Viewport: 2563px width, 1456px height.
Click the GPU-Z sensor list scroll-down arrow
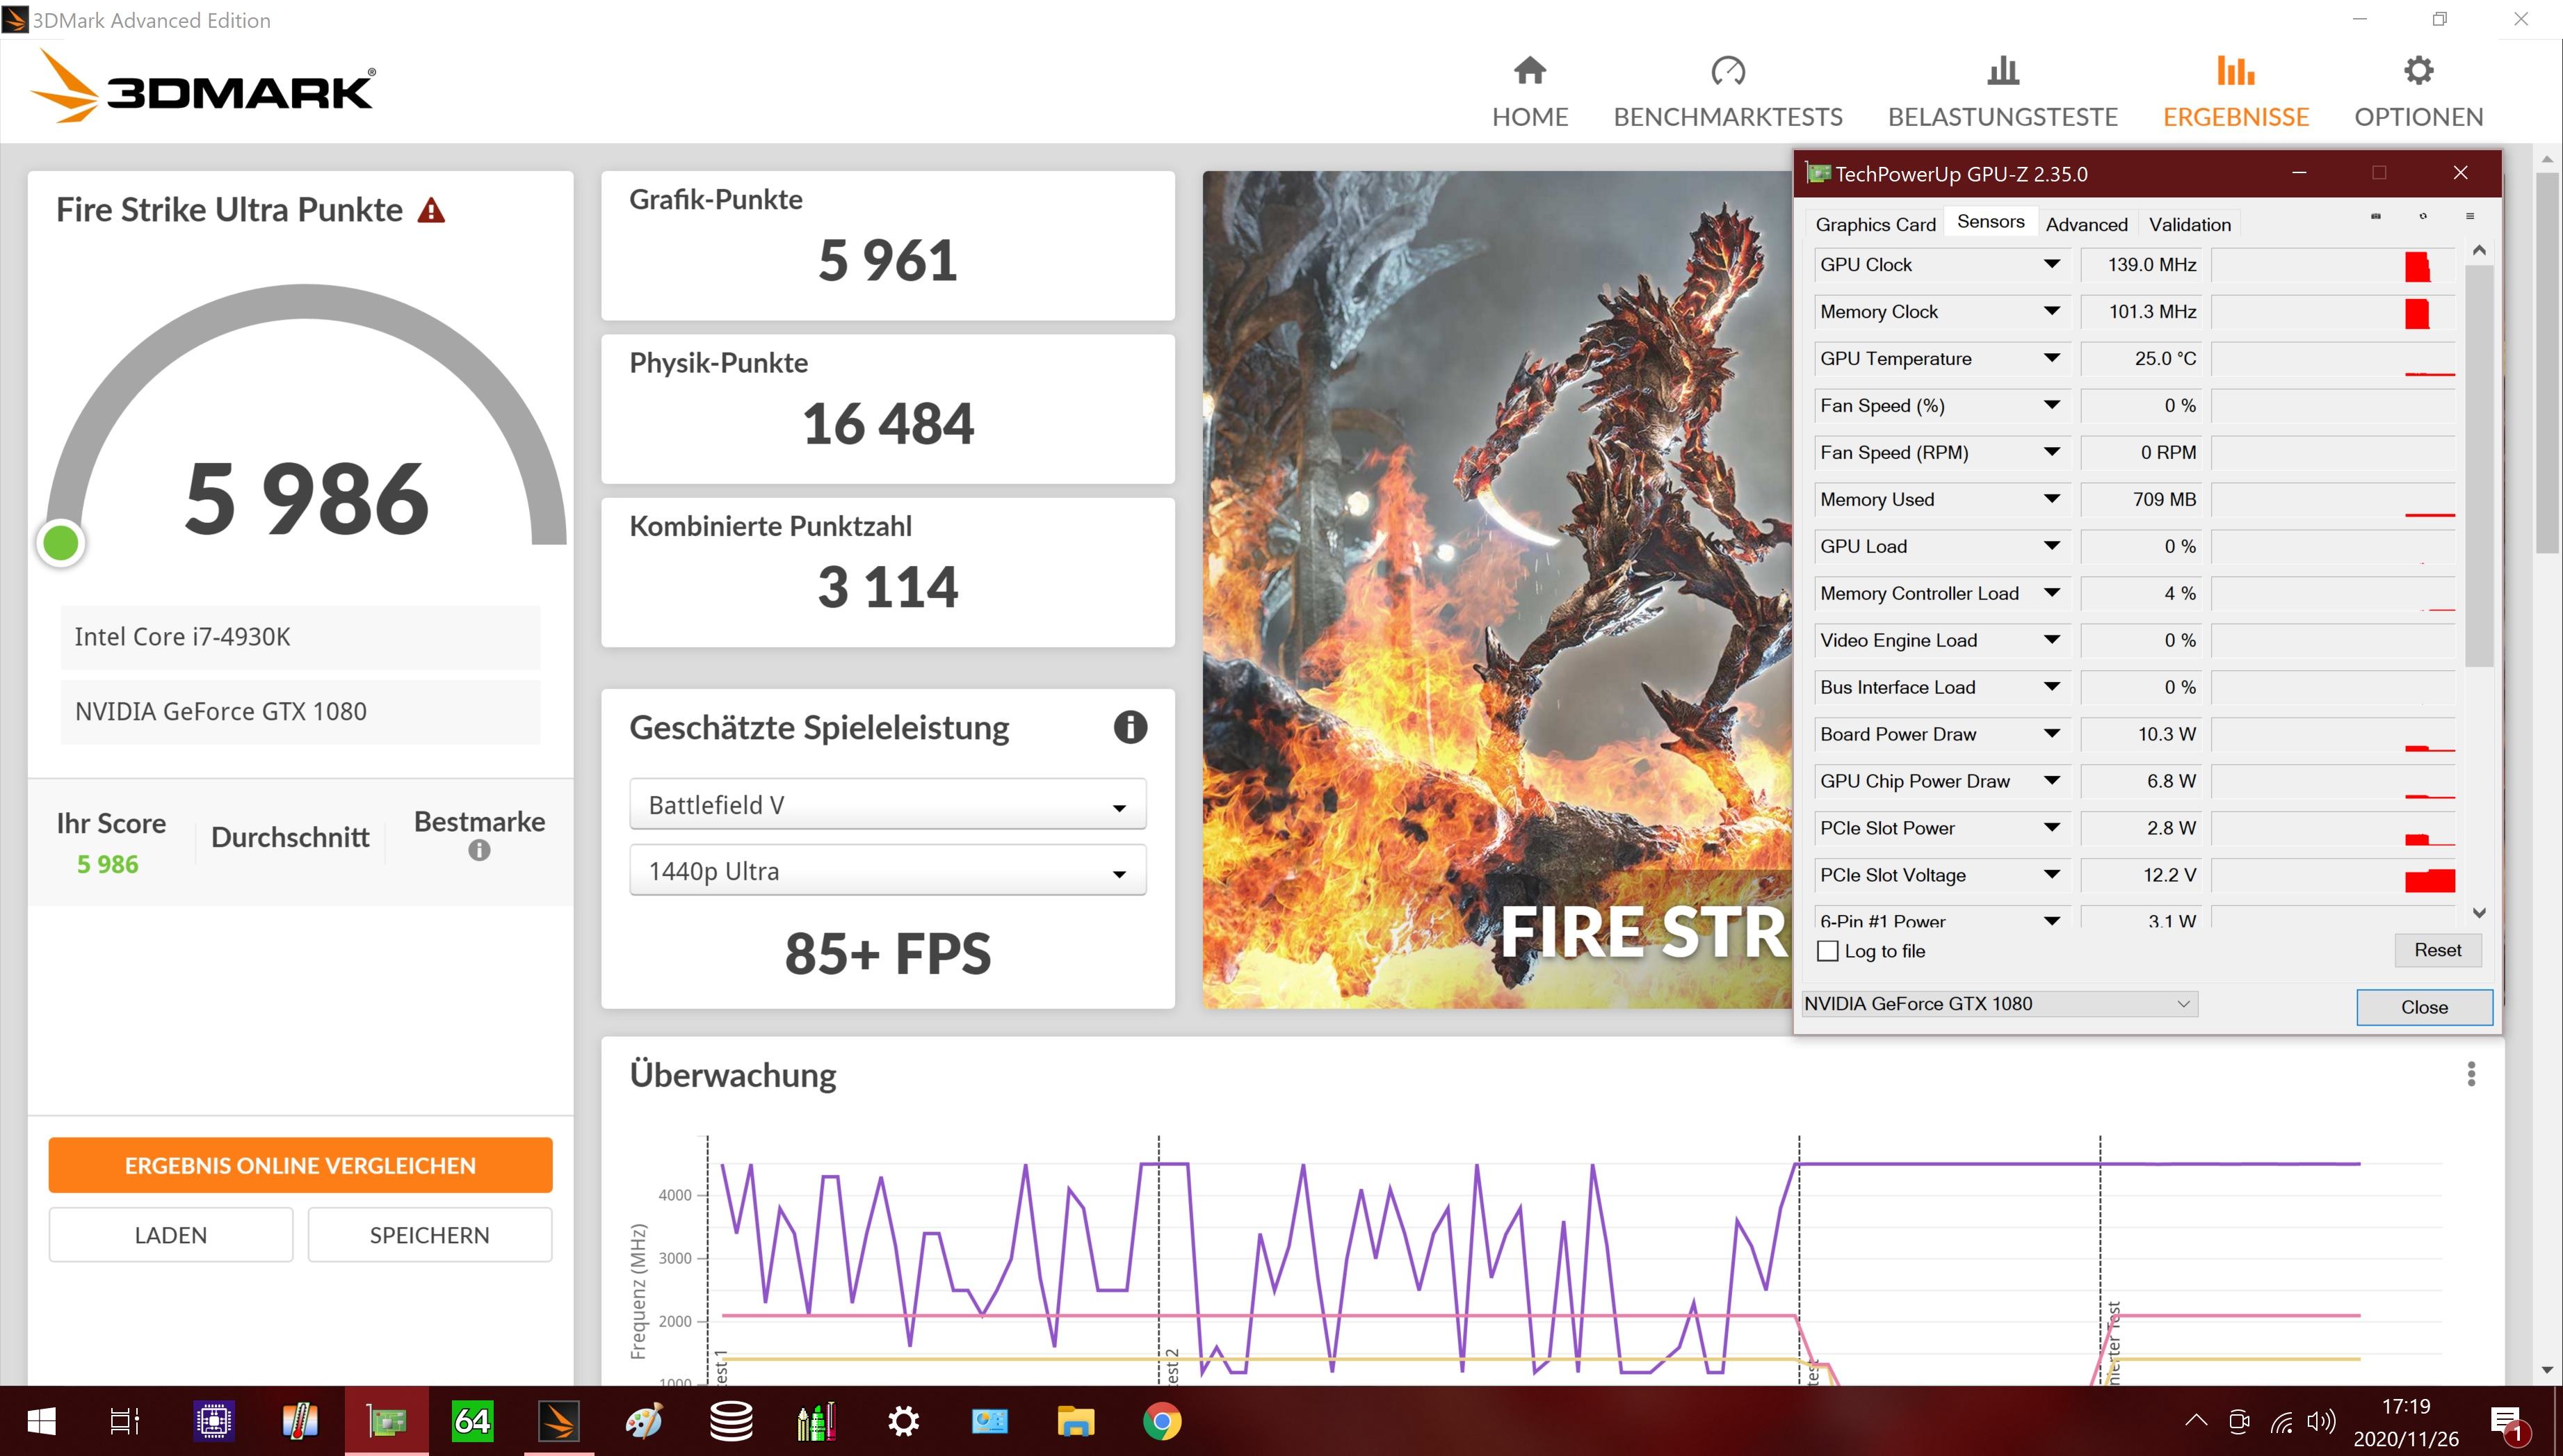coord(2478,912)
